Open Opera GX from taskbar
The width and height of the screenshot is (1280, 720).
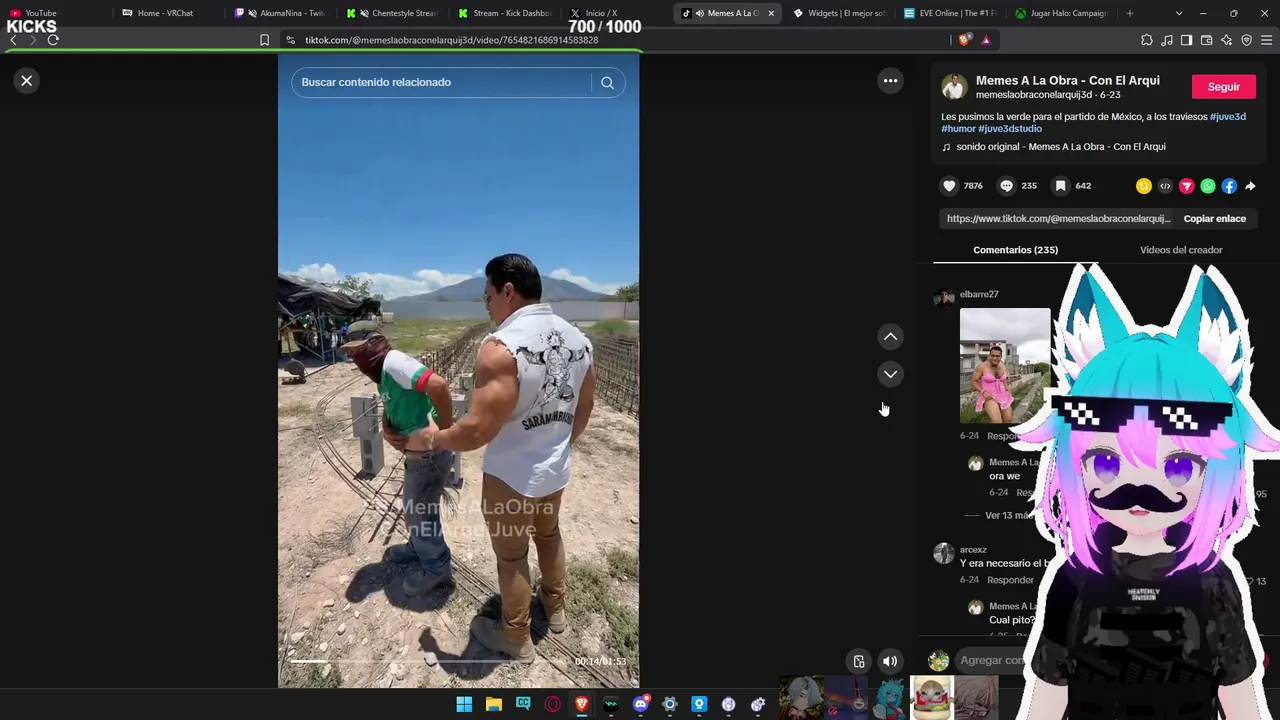552,704
